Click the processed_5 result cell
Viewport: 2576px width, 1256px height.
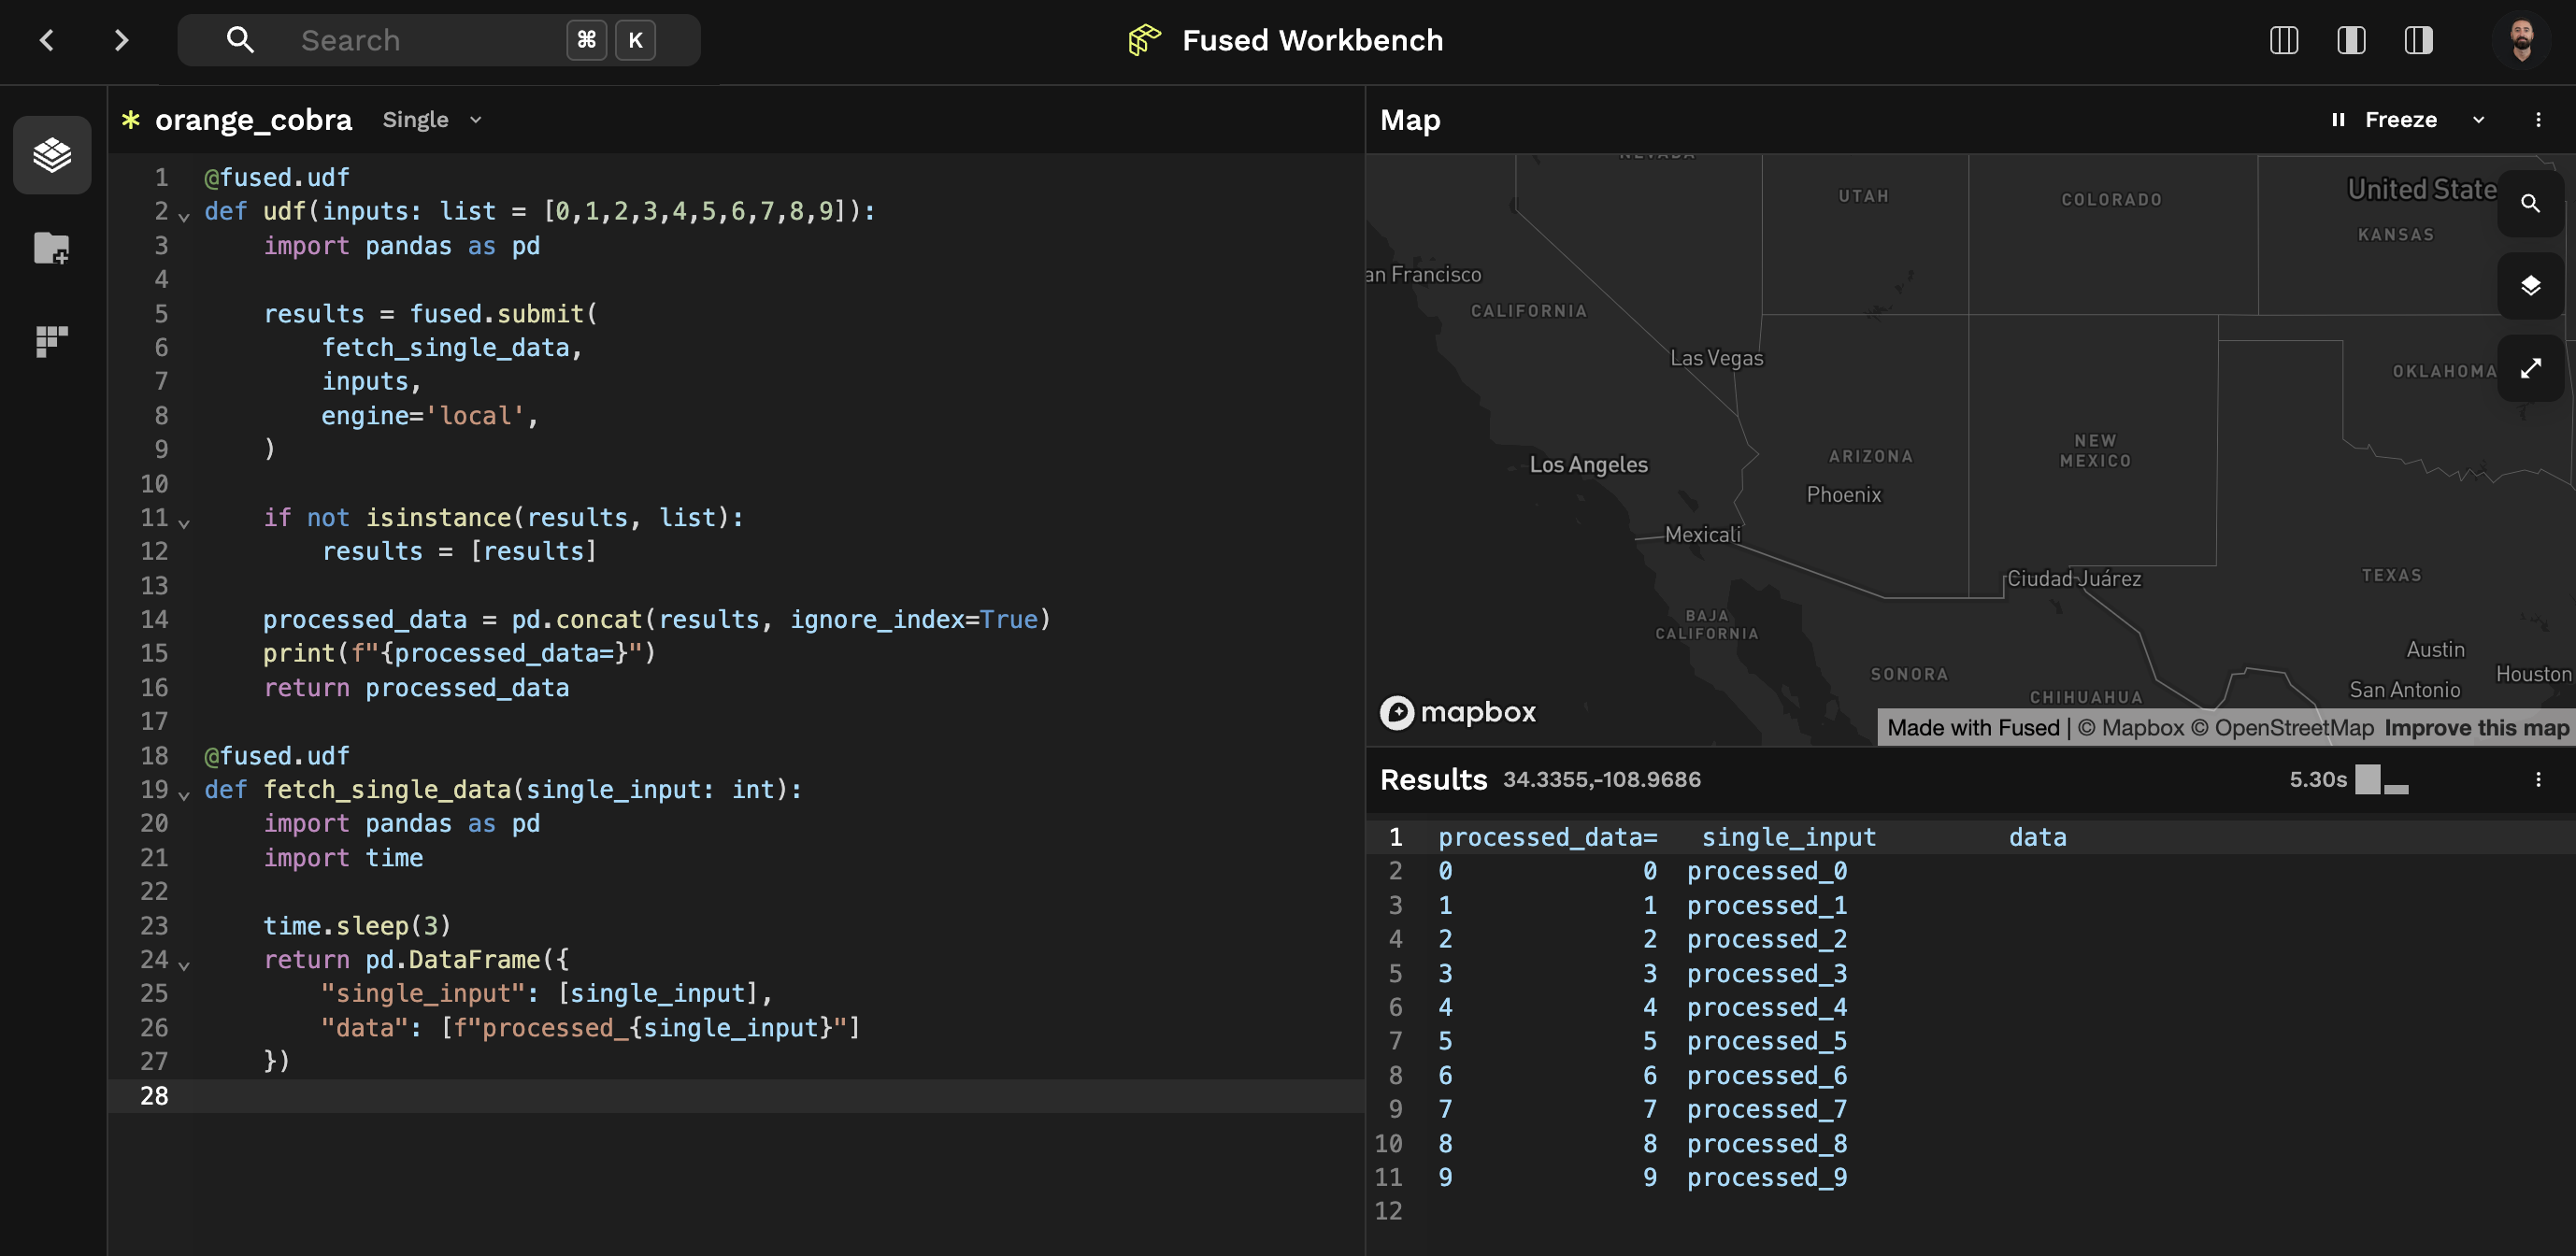click(x=1767, y=1041)
